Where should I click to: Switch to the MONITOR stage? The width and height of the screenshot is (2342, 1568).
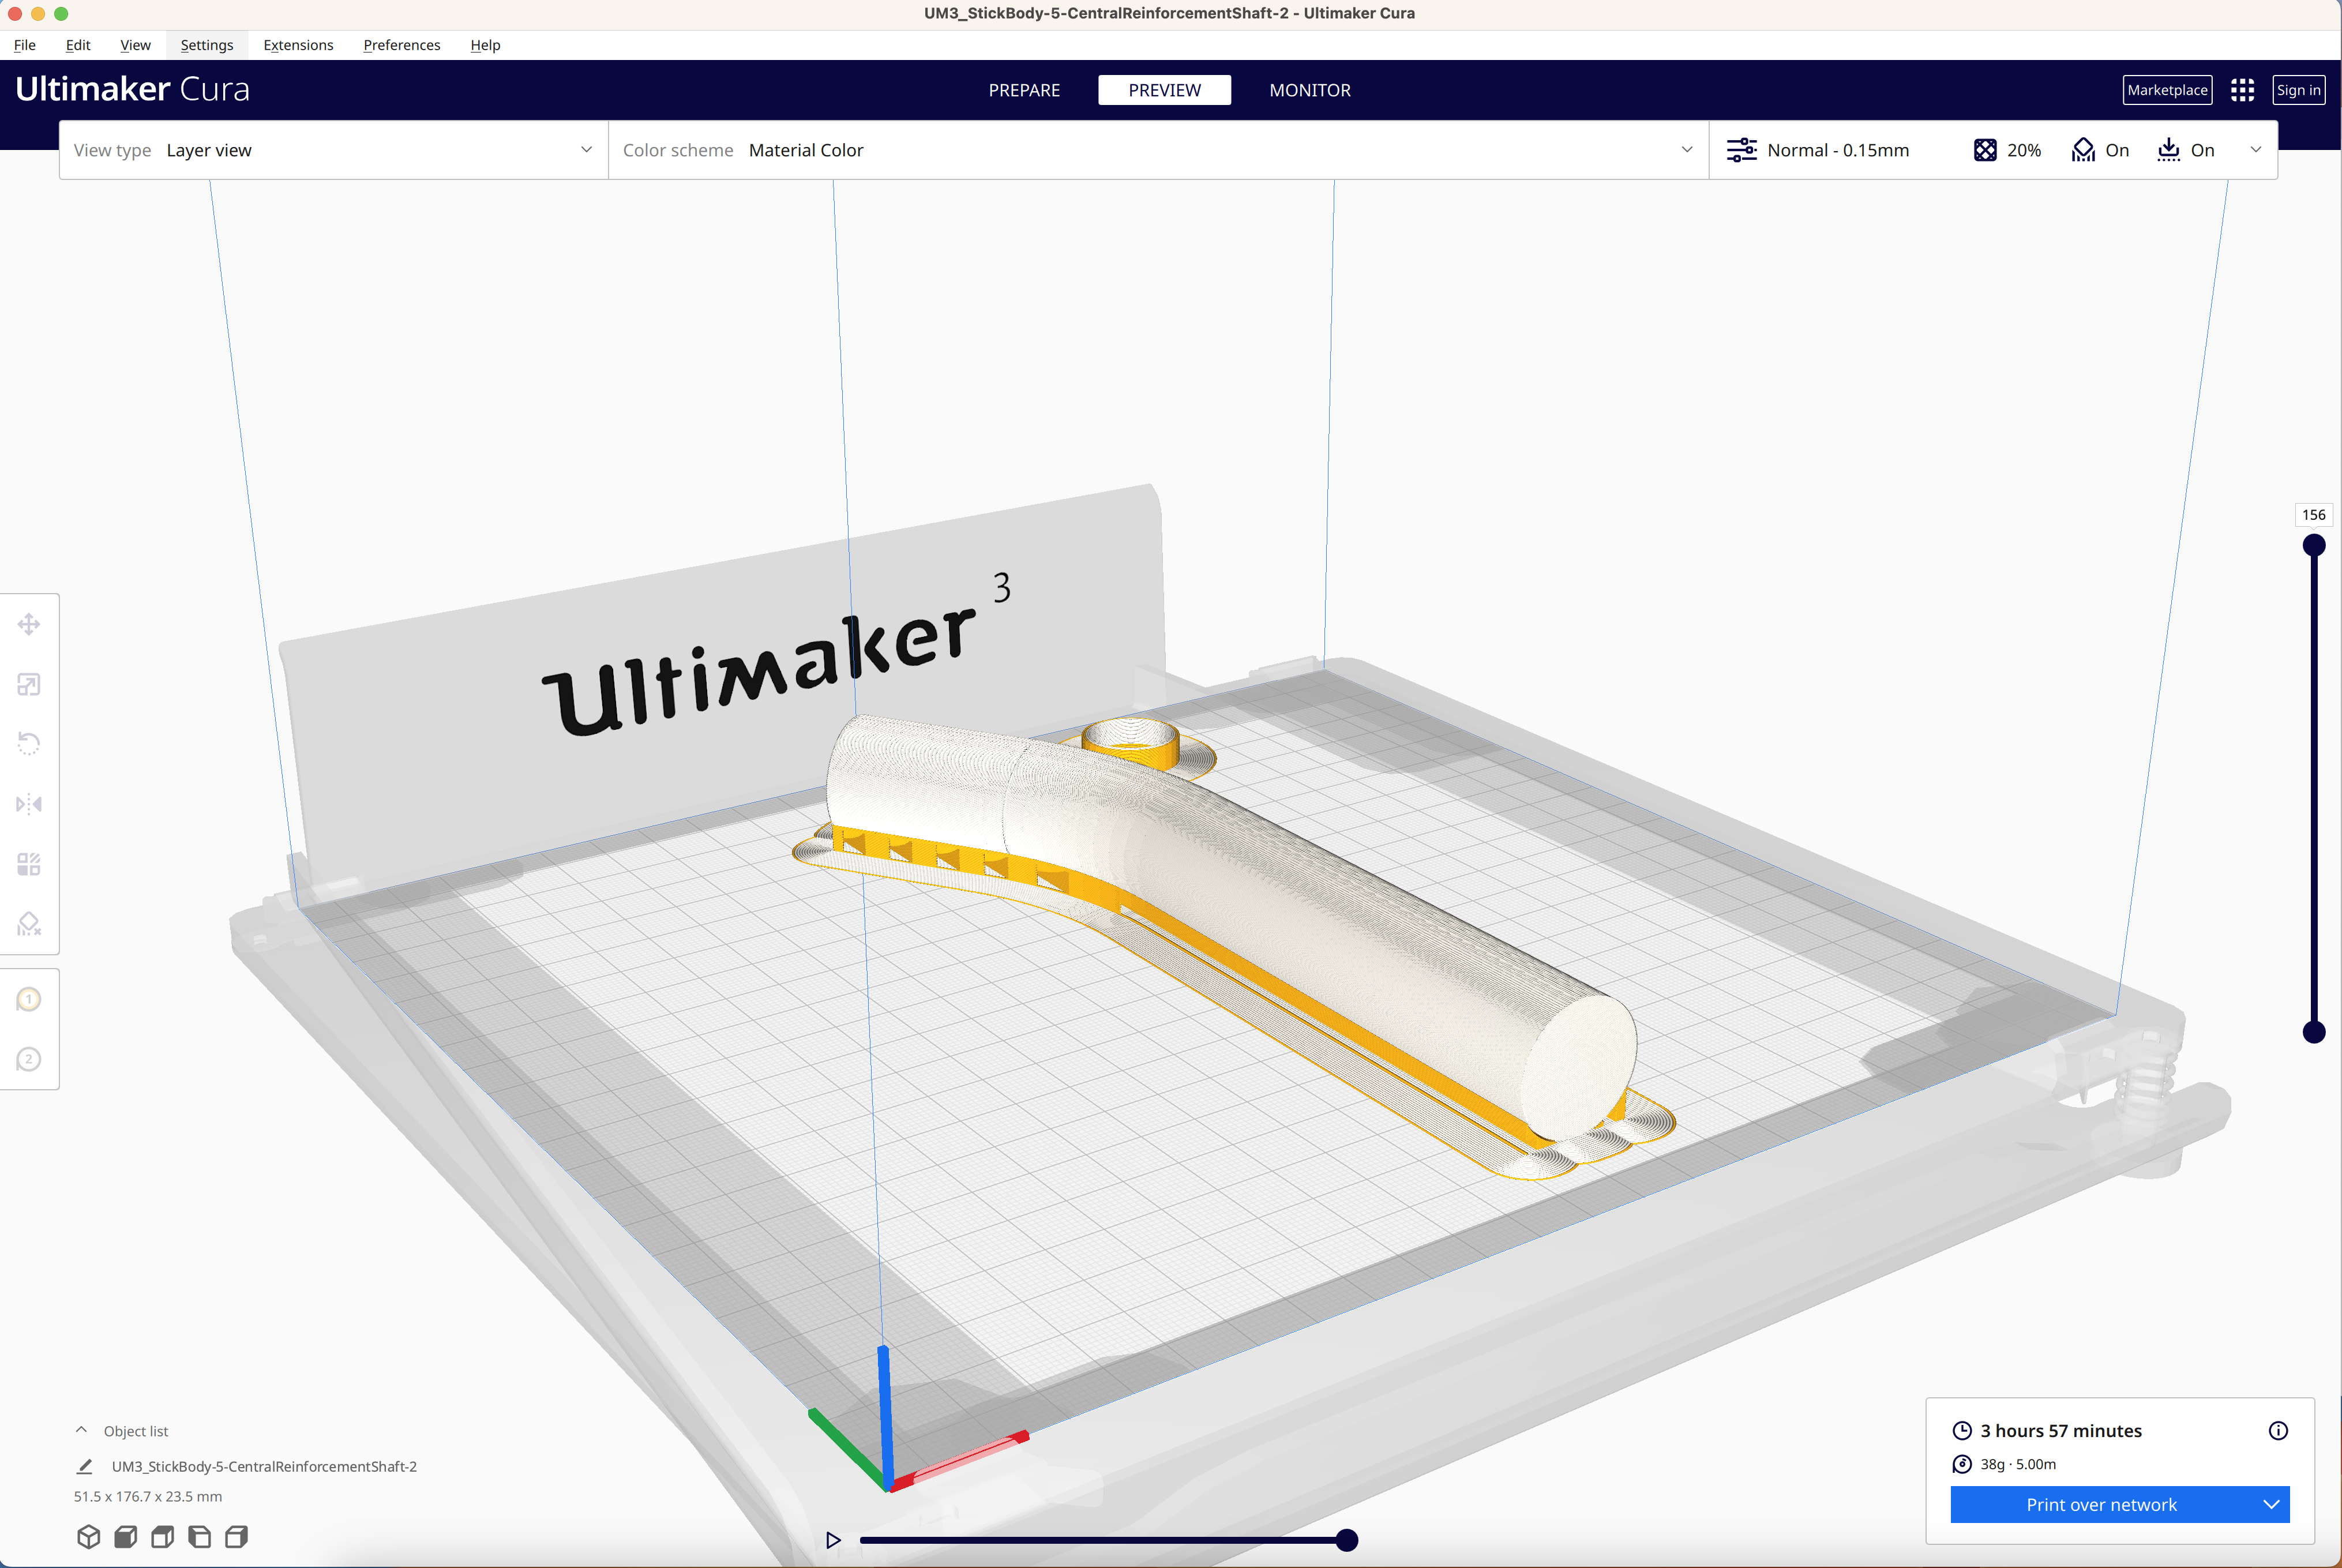click(1310, 90)
